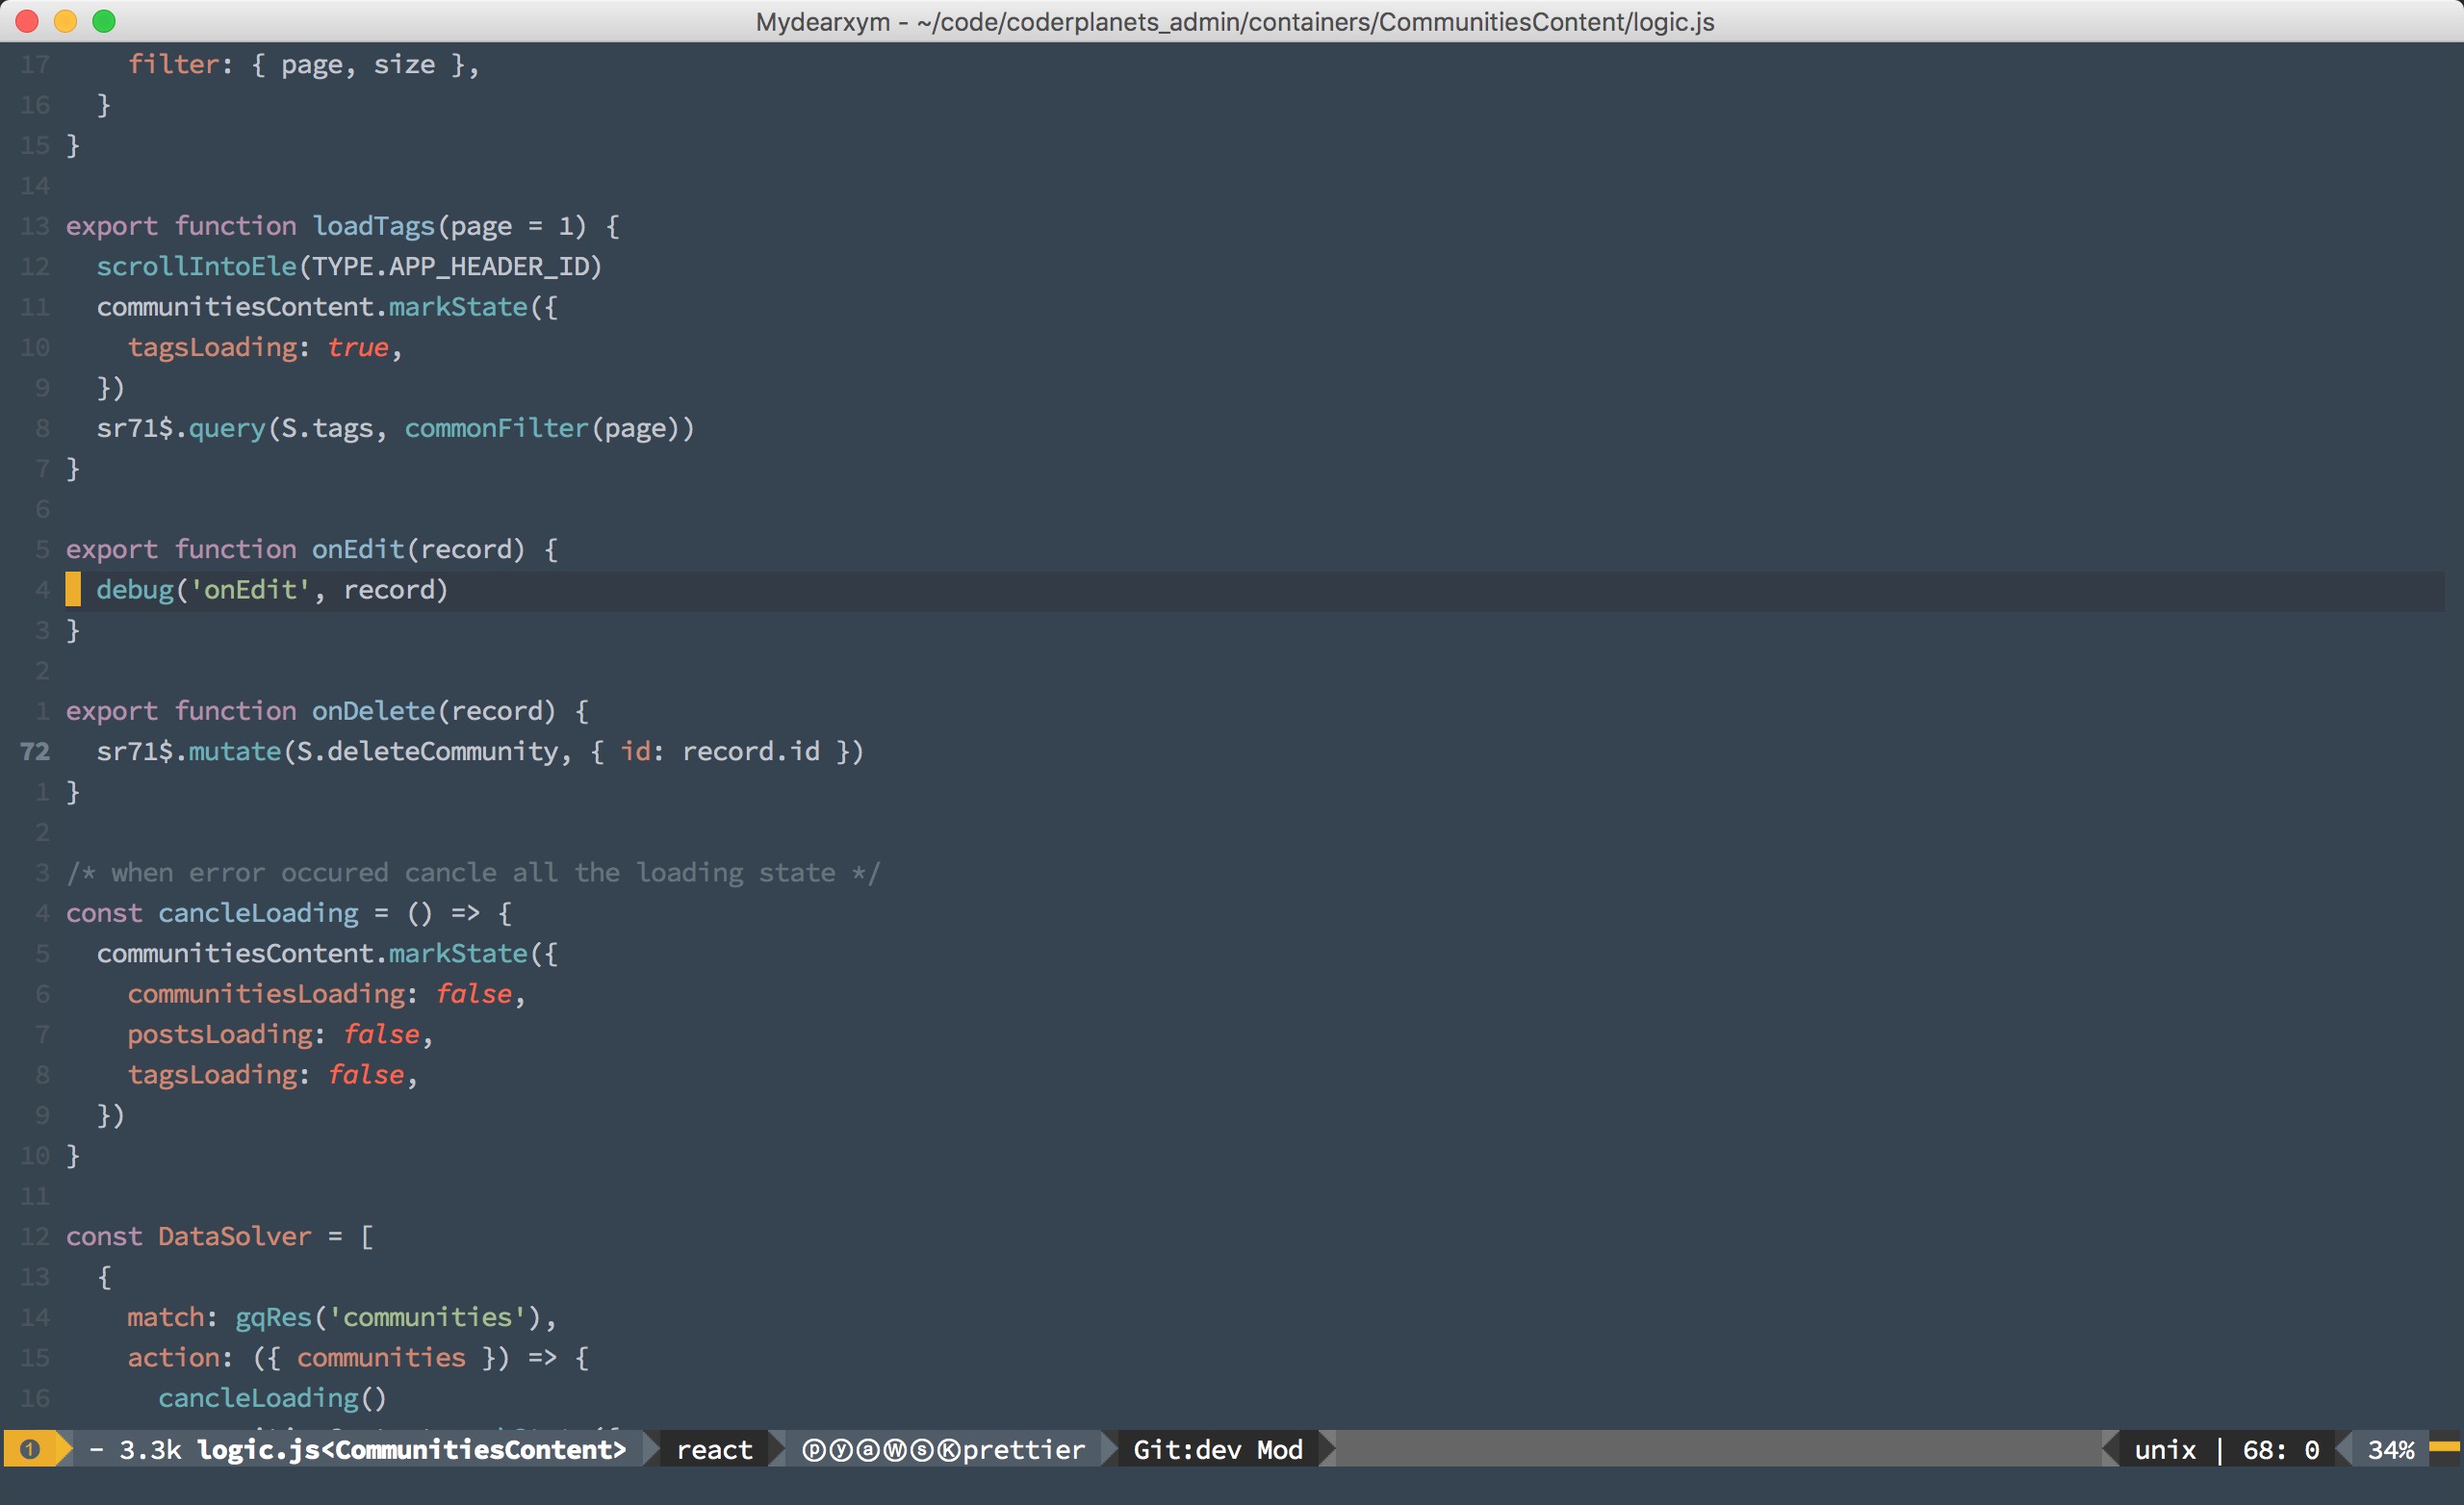Screen dimensions: 2464x1505
Task: Click the yellow scroll position indicator at statusline end
Action: 2444,1447
